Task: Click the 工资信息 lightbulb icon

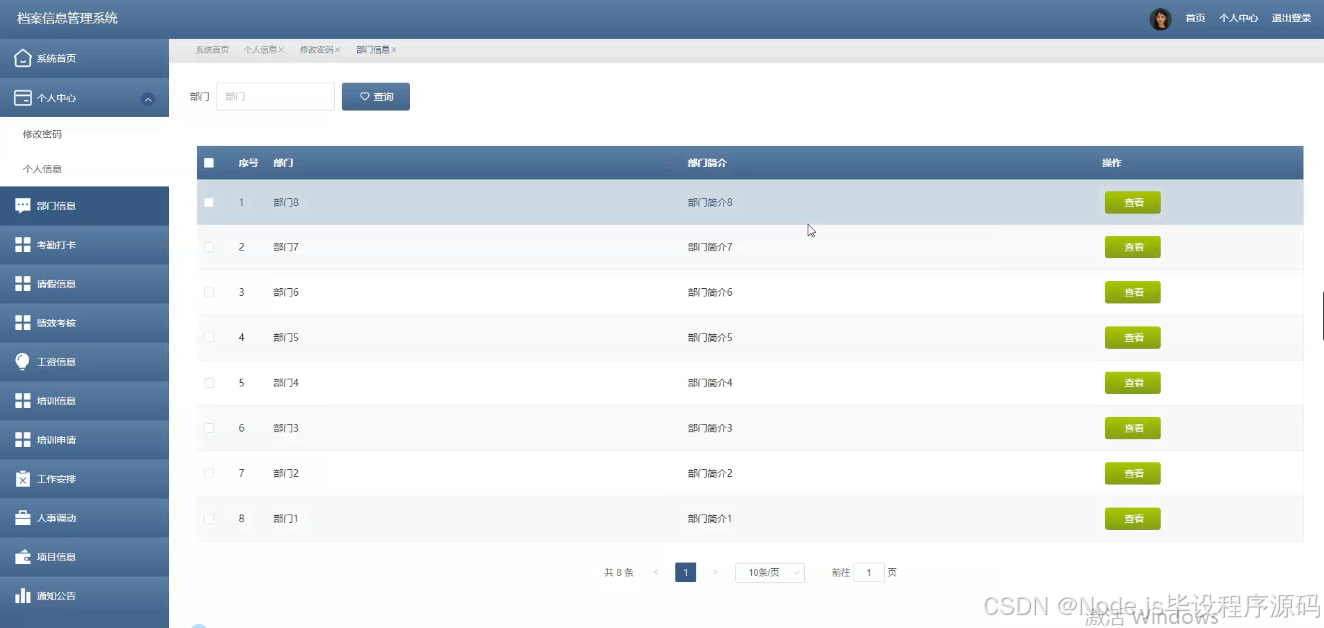Action: tap(23, 362)
